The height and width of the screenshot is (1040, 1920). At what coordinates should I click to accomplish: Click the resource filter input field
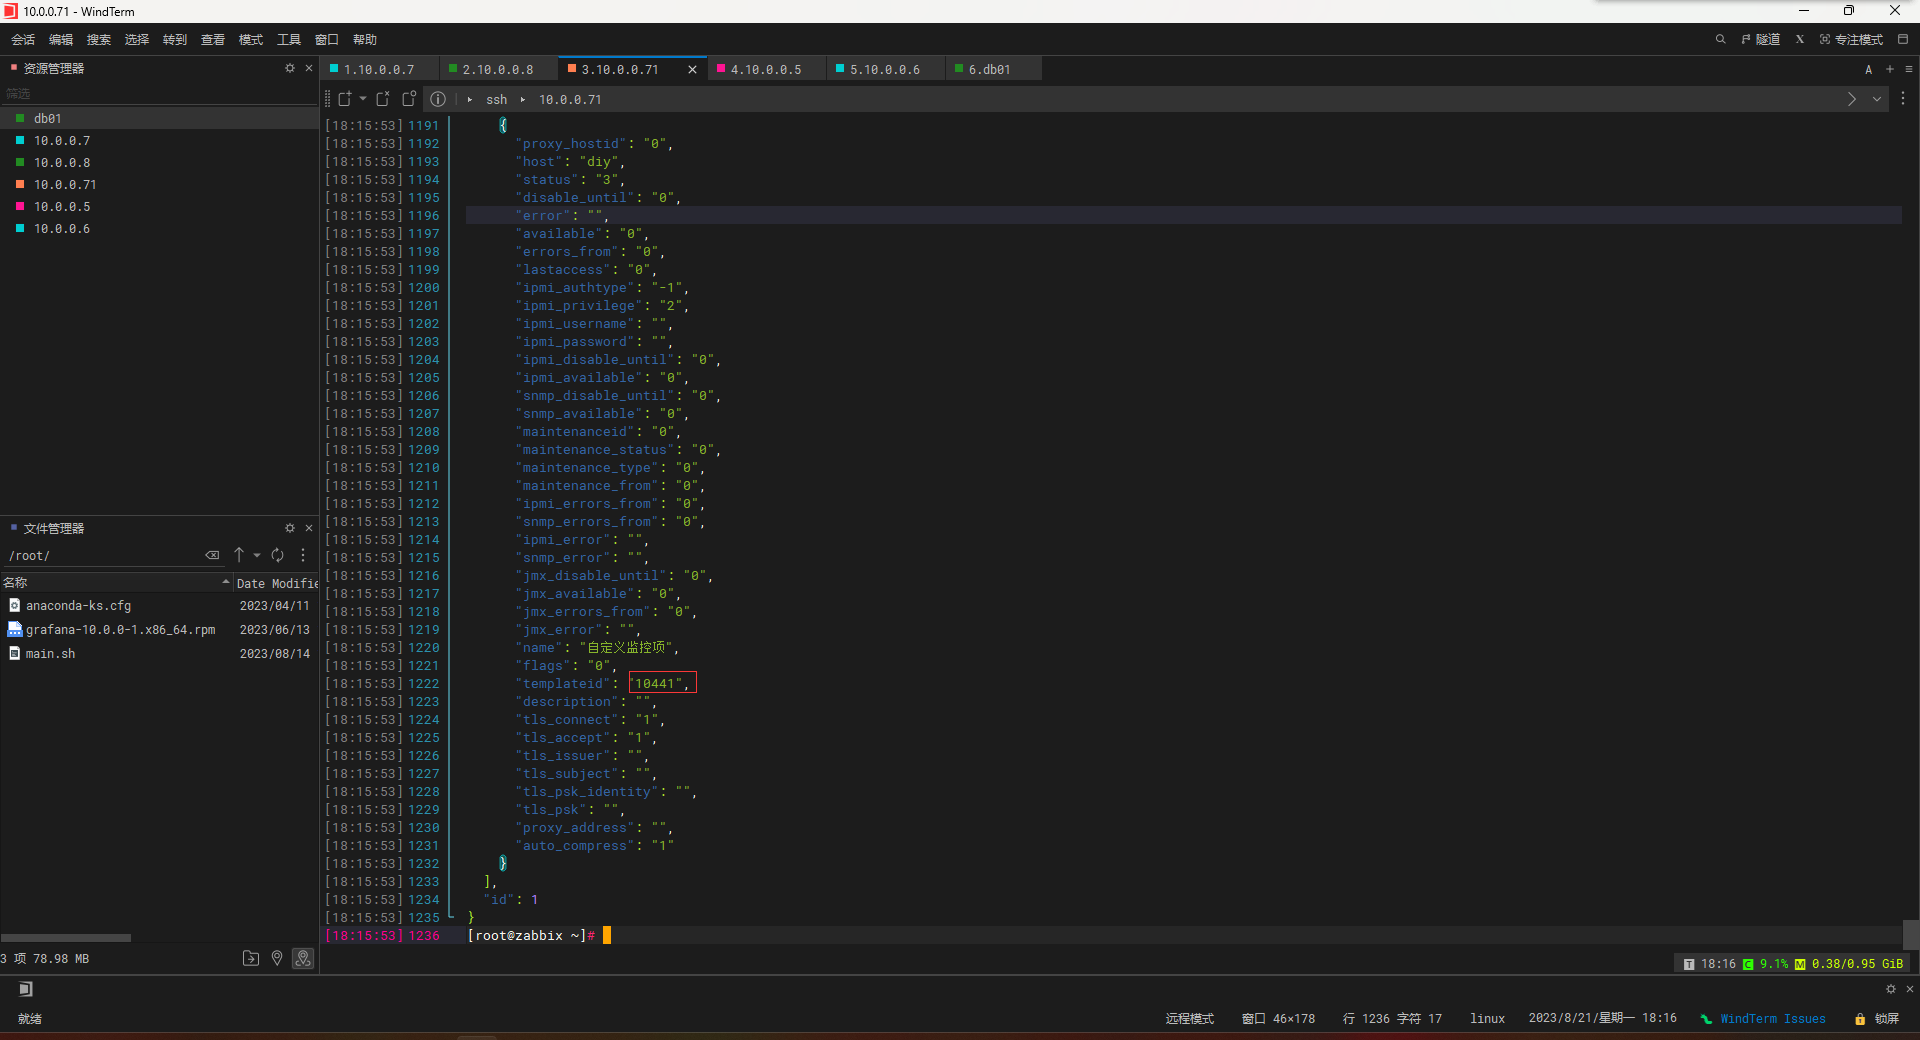159,94
